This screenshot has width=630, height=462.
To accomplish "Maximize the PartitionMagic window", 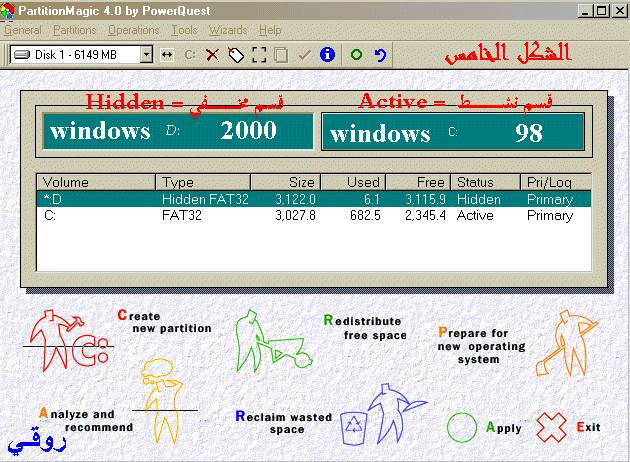I will coord(602,11).
